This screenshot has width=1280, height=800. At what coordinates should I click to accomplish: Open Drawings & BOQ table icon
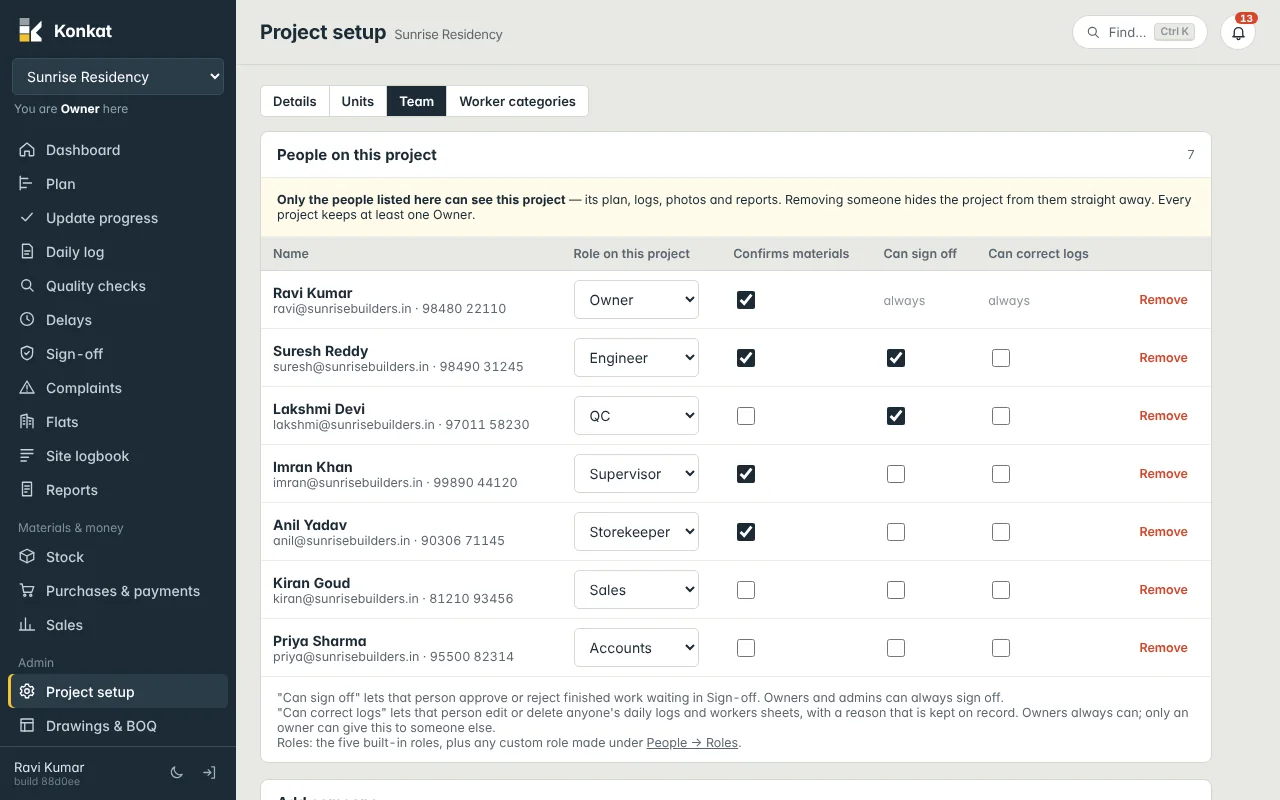27,726
